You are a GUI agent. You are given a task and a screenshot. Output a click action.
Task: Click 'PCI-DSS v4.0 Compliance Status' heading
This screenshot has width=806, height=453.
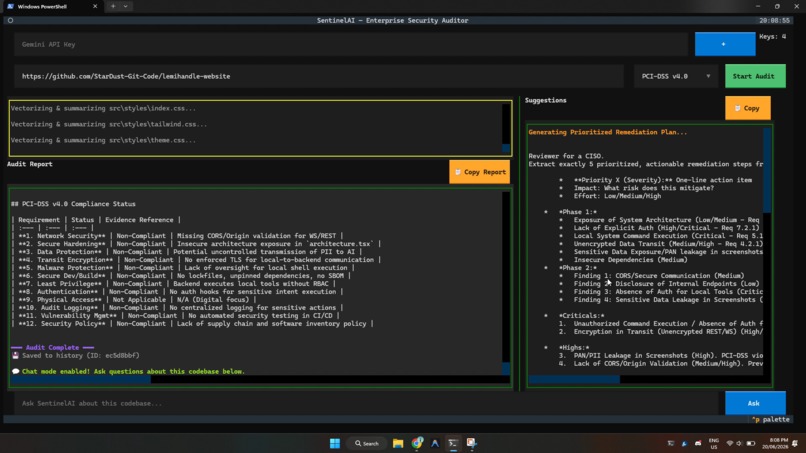click(x=74, y=204)
